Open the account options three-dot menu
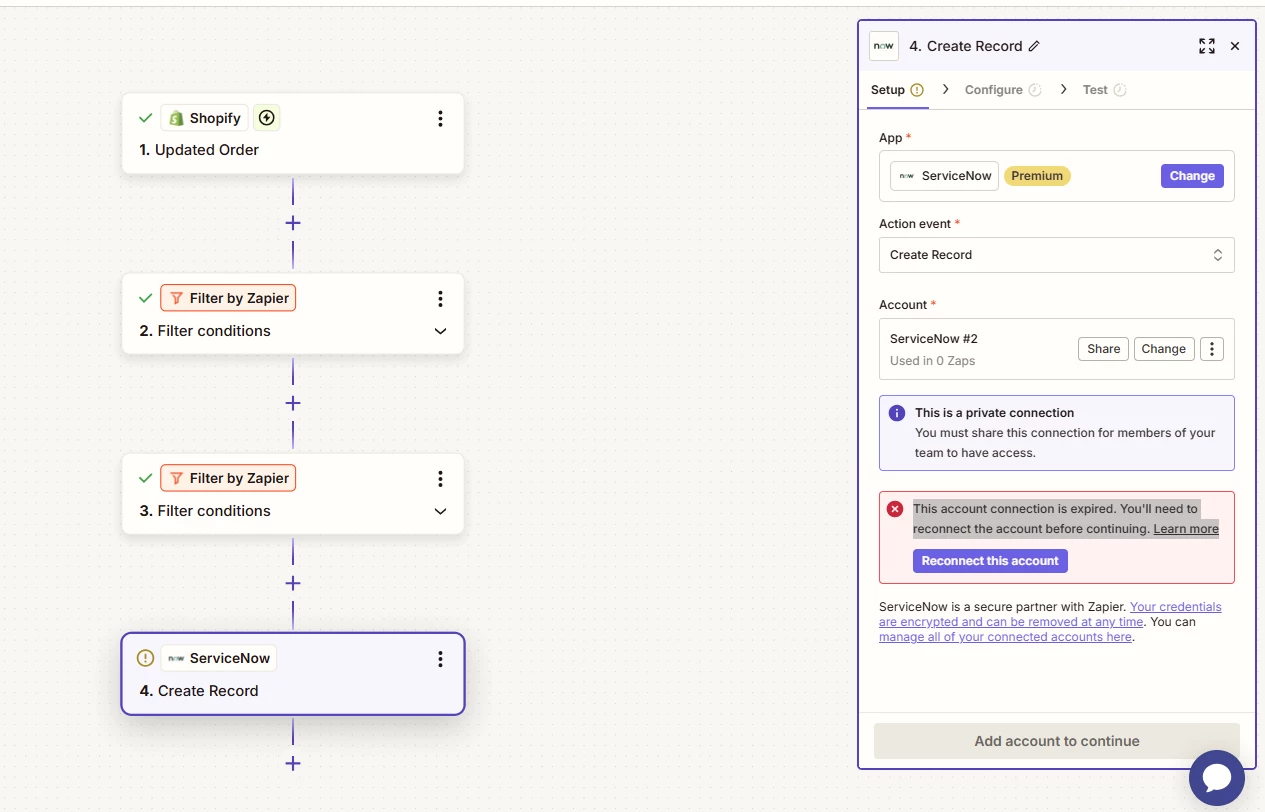 coord(1212,349)
